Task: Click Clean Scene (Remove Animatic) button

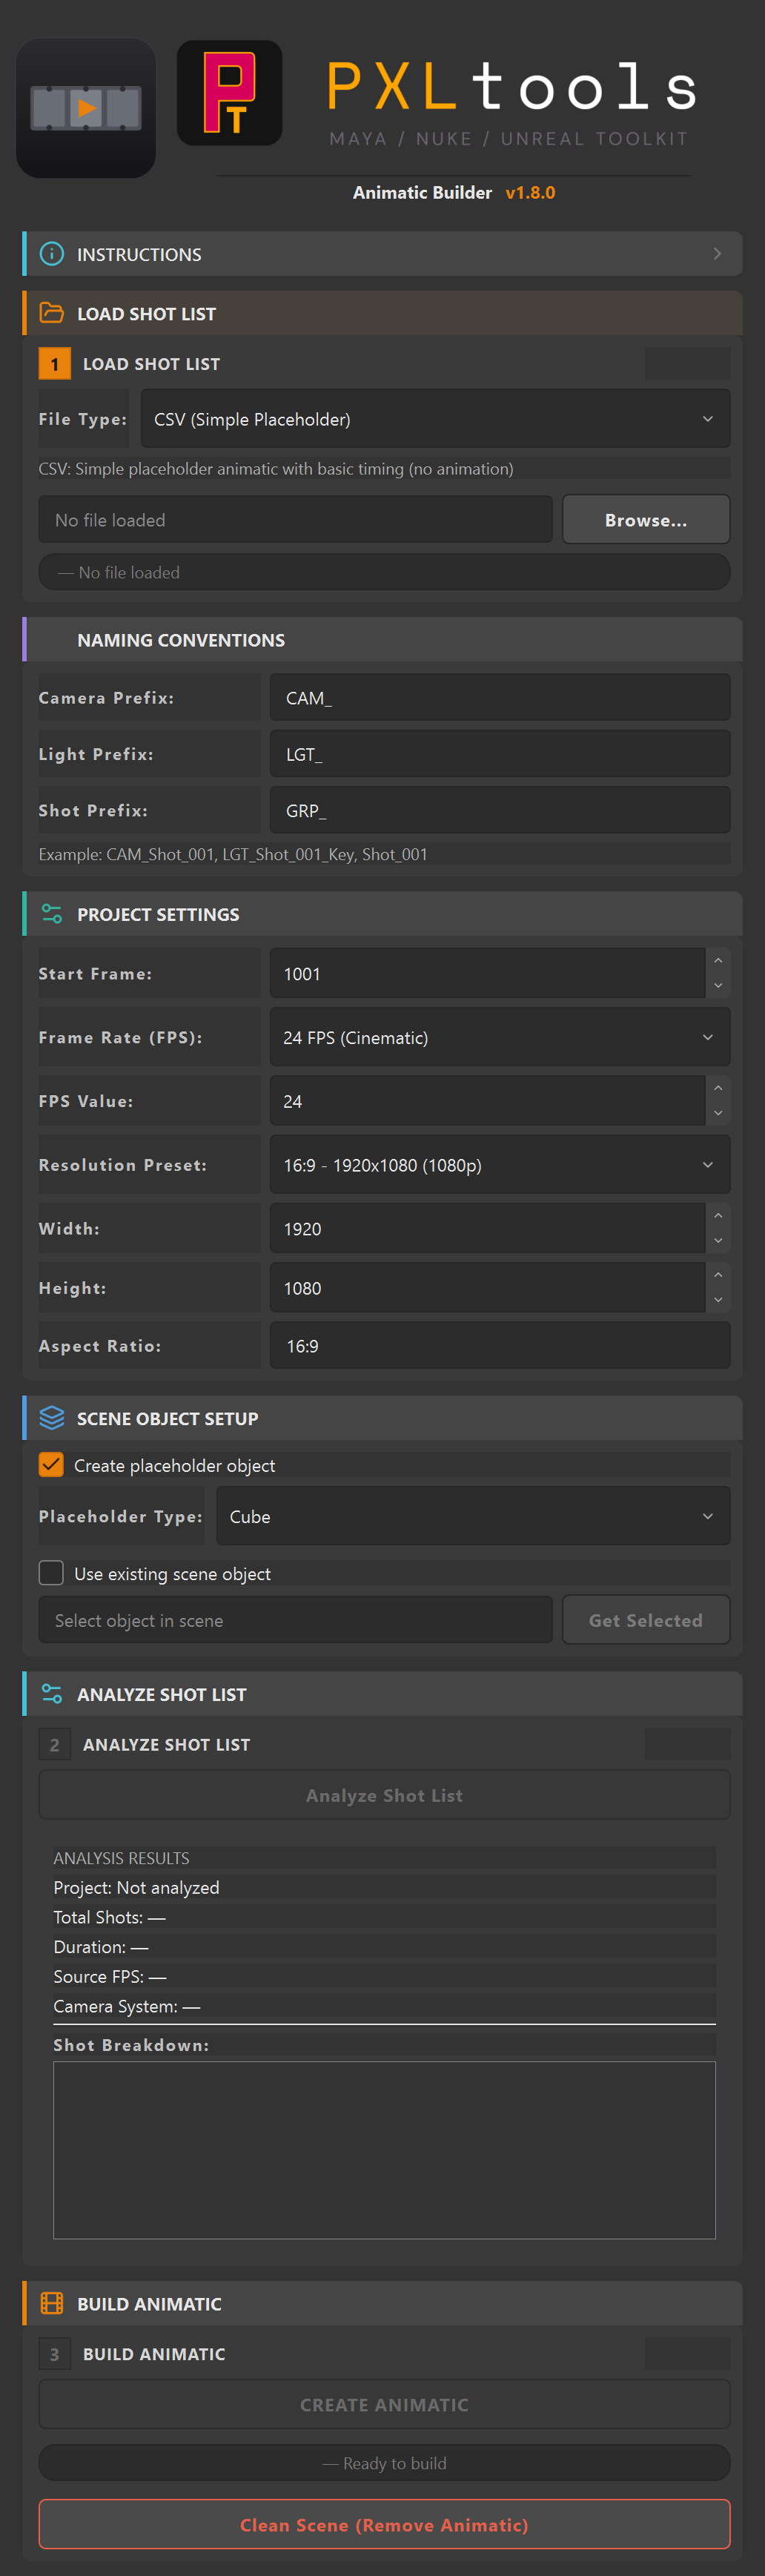Action: point(384,2524)
